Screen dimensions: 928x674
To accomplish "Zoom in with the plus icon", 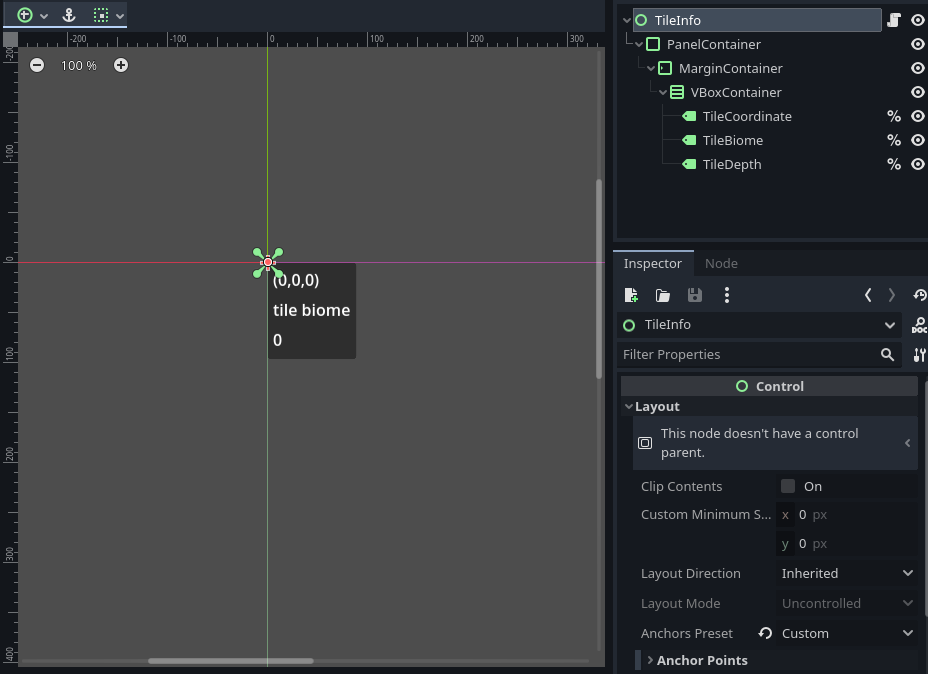I will point(121,65).
